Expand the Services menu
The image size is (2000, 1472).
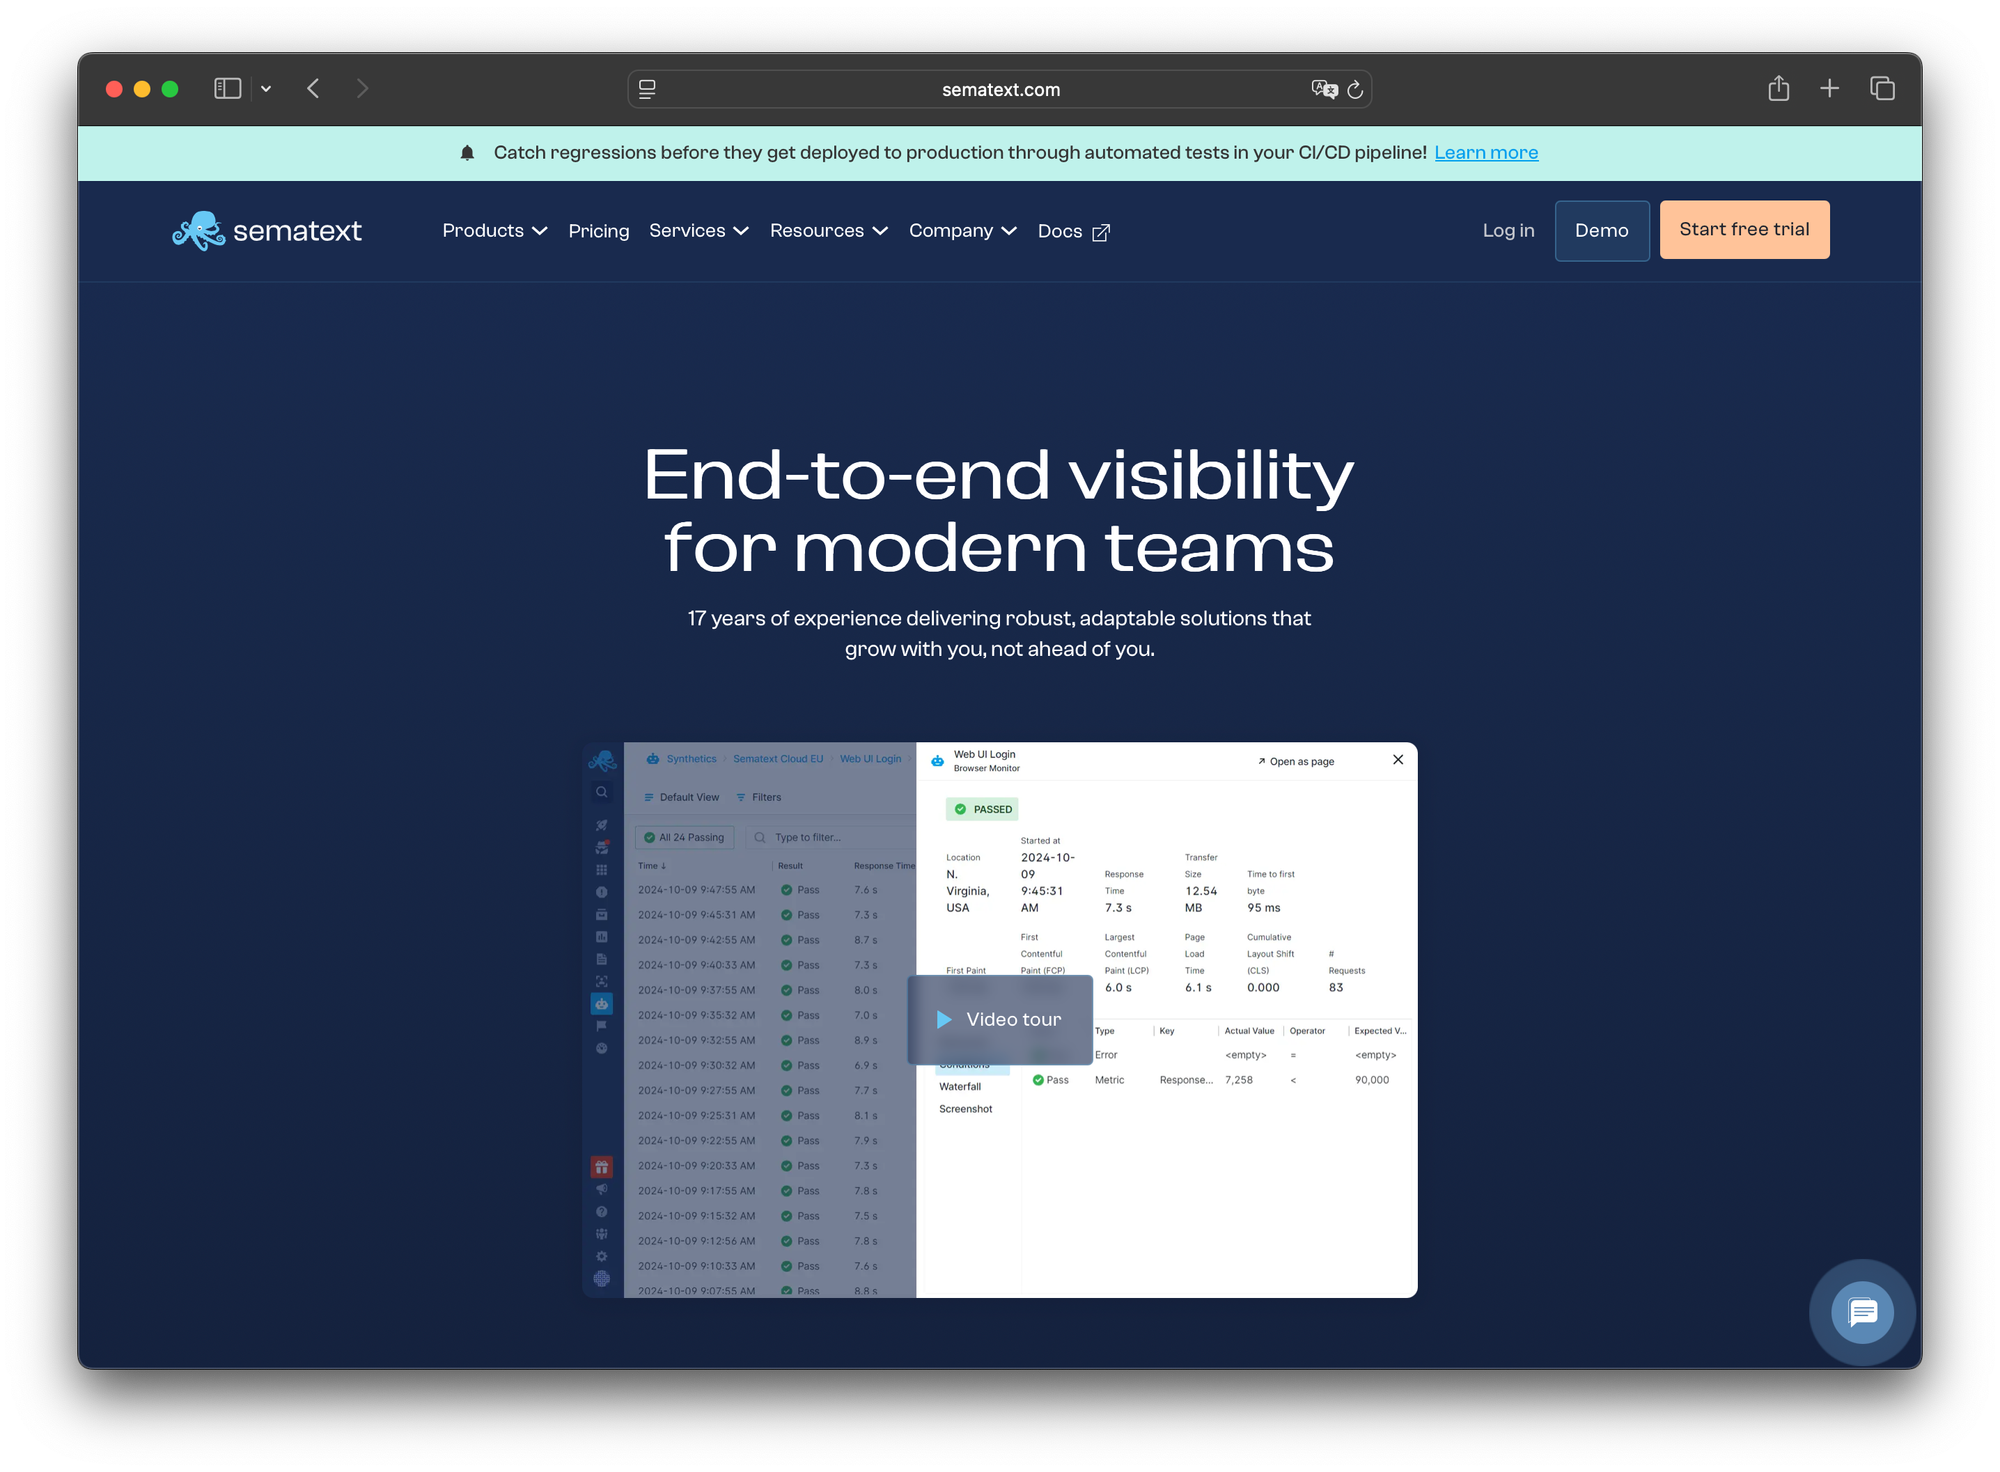click(x=699, y=231)
